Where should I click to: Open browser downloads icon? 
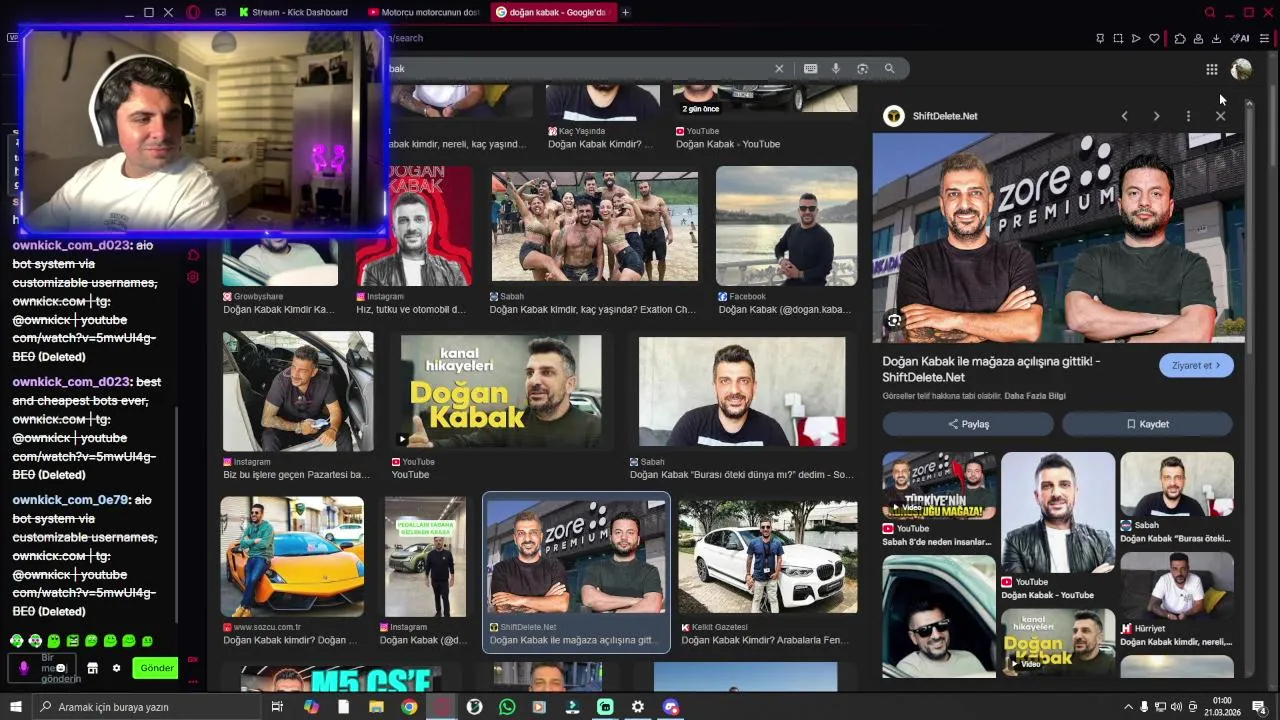click(1216, 39)
